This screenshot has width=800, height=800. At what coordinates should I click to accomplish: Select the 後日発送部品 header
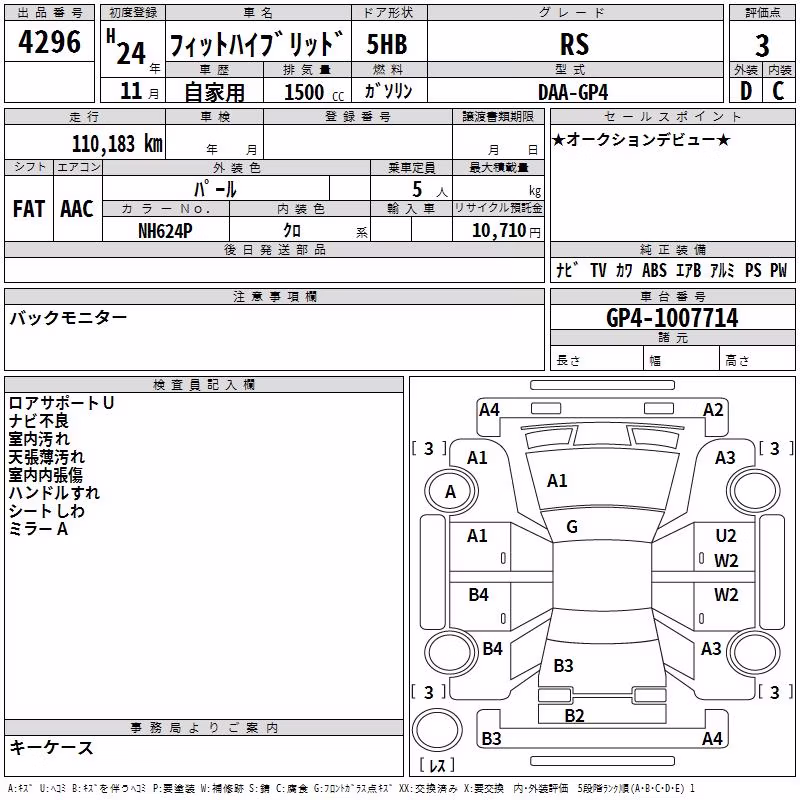tap(275, 249)
